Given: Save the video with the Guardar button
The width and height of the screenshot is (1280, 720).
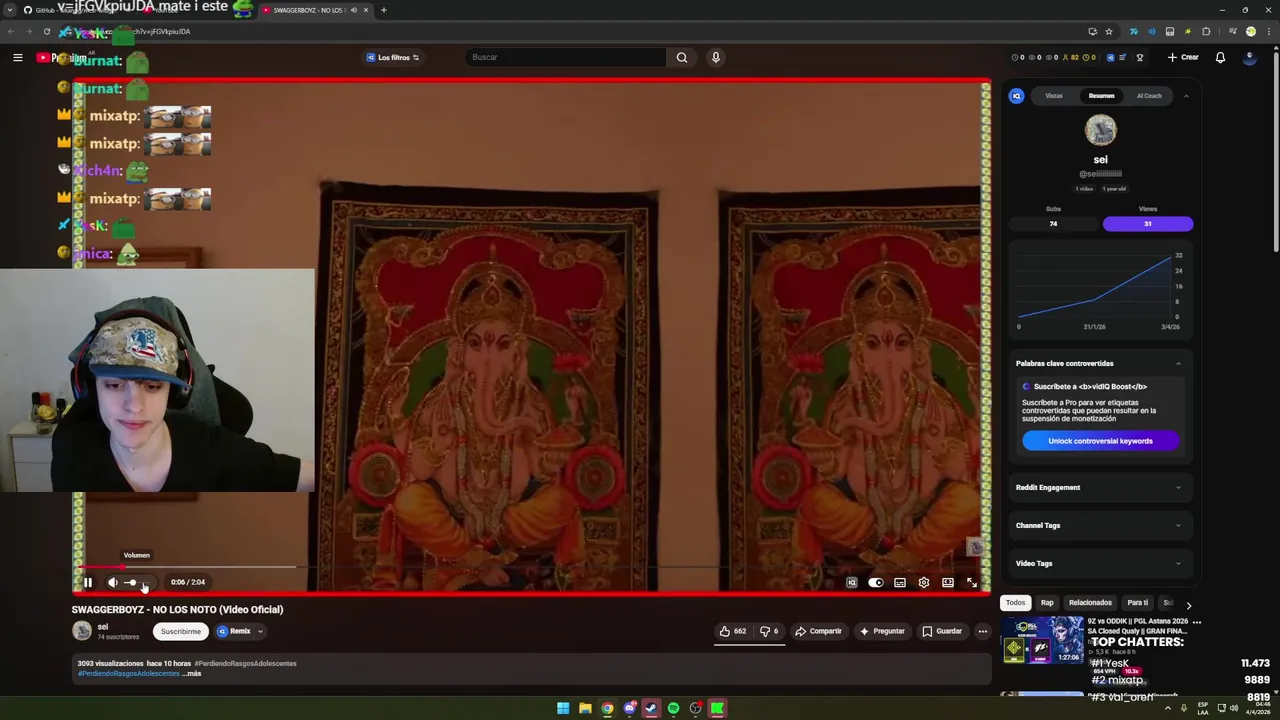Looking at the screenshot, I should (x=942, y=631).
